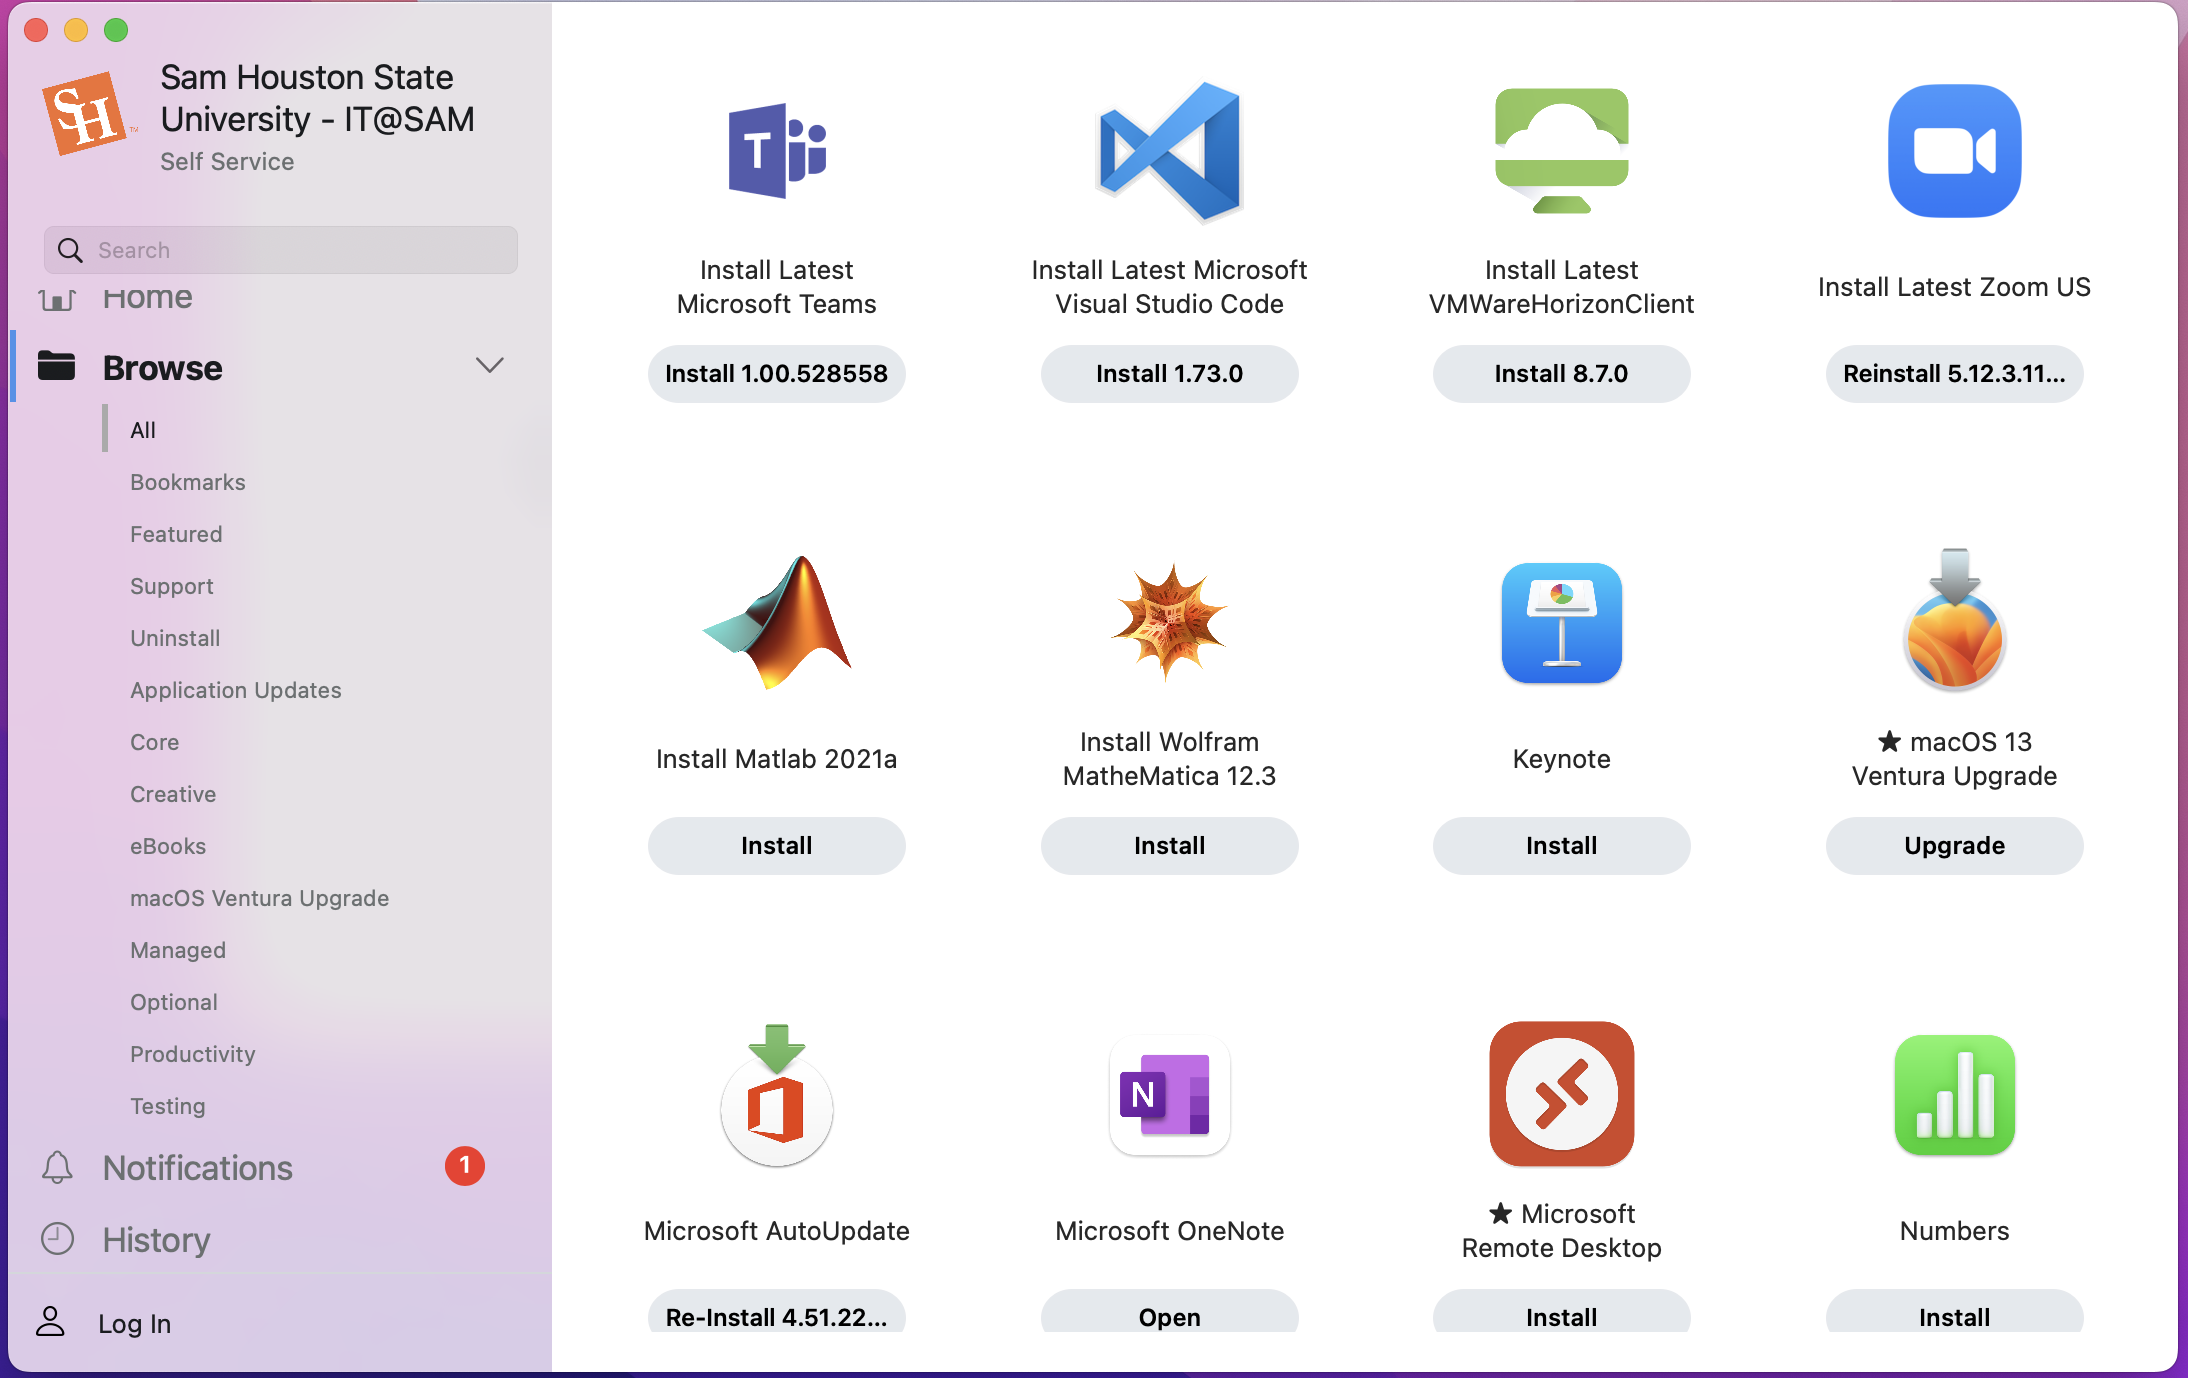Click Log In at sidebar bottom

[x=134, y=1323]
